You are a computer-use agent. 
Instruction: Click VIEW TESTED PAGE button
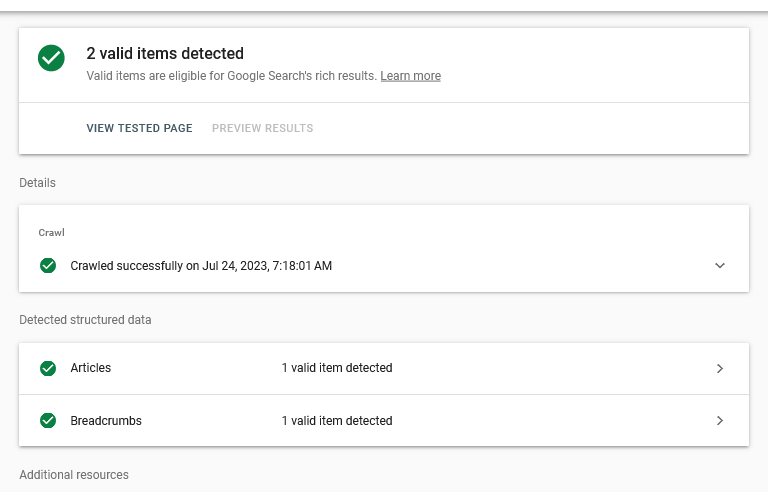click(140, 128)
